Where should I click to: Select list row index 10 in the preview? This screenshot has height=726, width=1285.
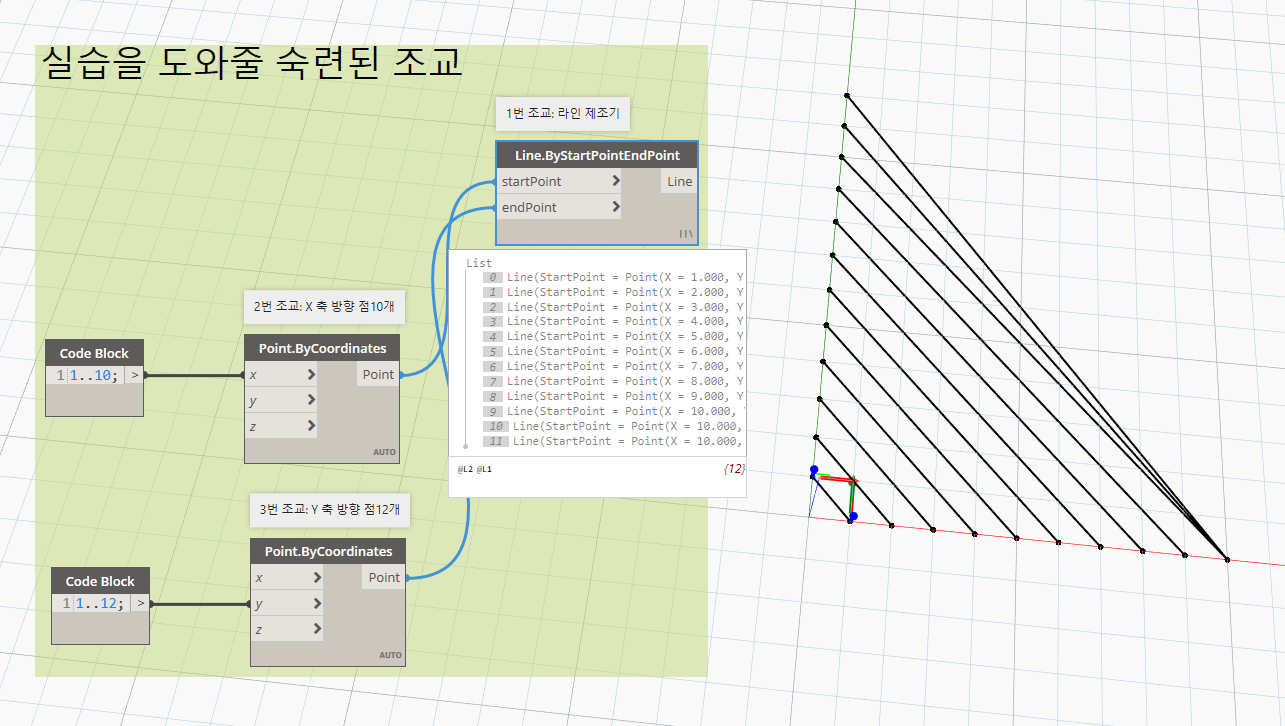click(x=614, y=426)
